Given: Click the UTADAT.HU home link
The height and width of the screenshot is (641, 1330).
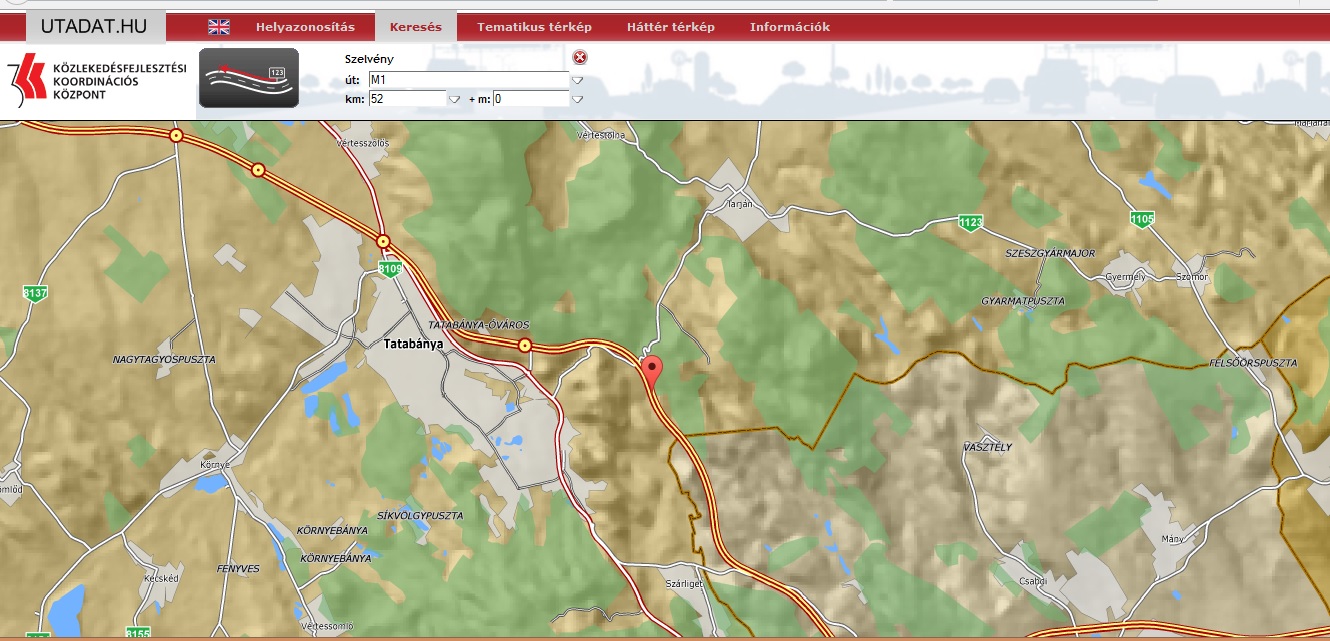Looking at the screenshot, I should (95, 27).
